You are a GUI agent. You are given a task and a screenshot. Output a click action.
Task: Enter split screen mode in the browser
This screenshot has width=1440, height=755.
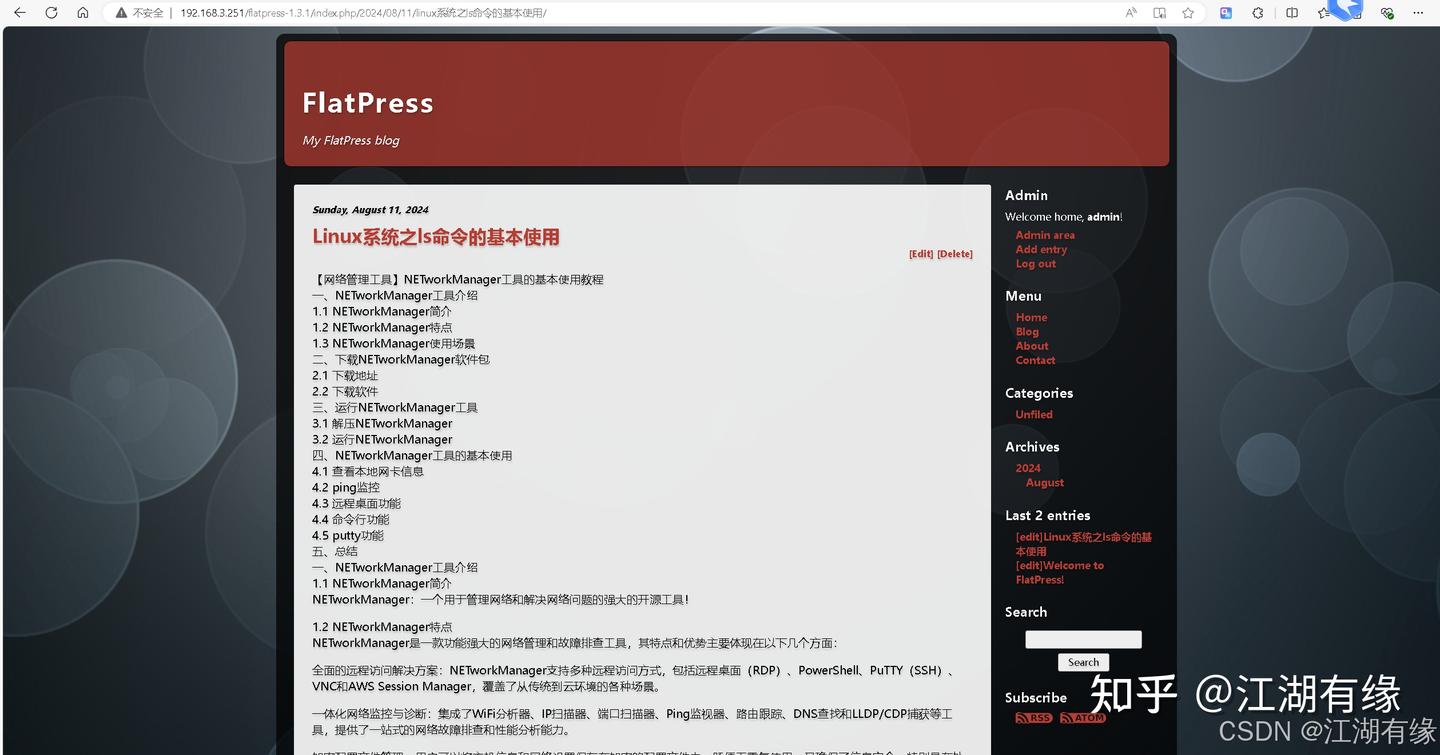(x=1290, y=13)
